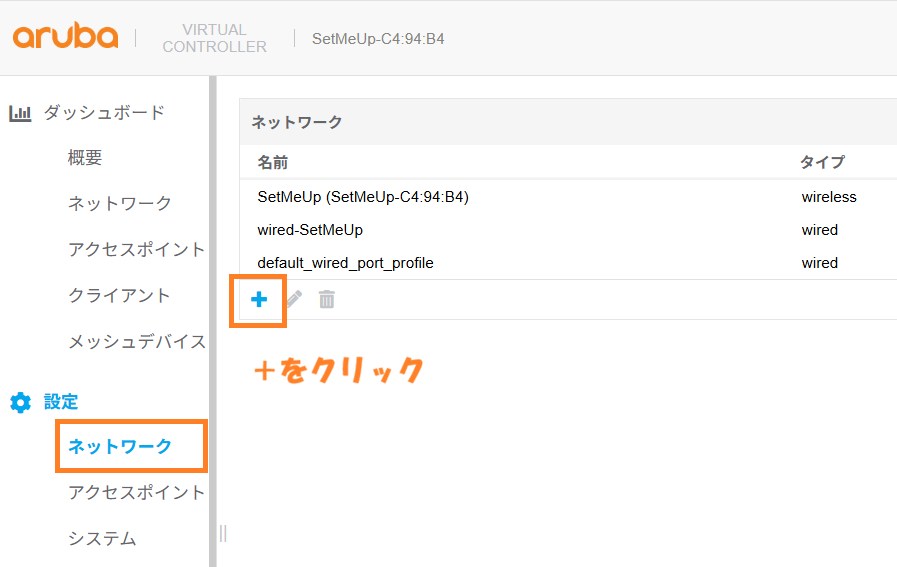Image resolution: width=897 pixels, height=567 pixels.
Task: Collapse the sidebar using divider handle
Action: point(222,533)
